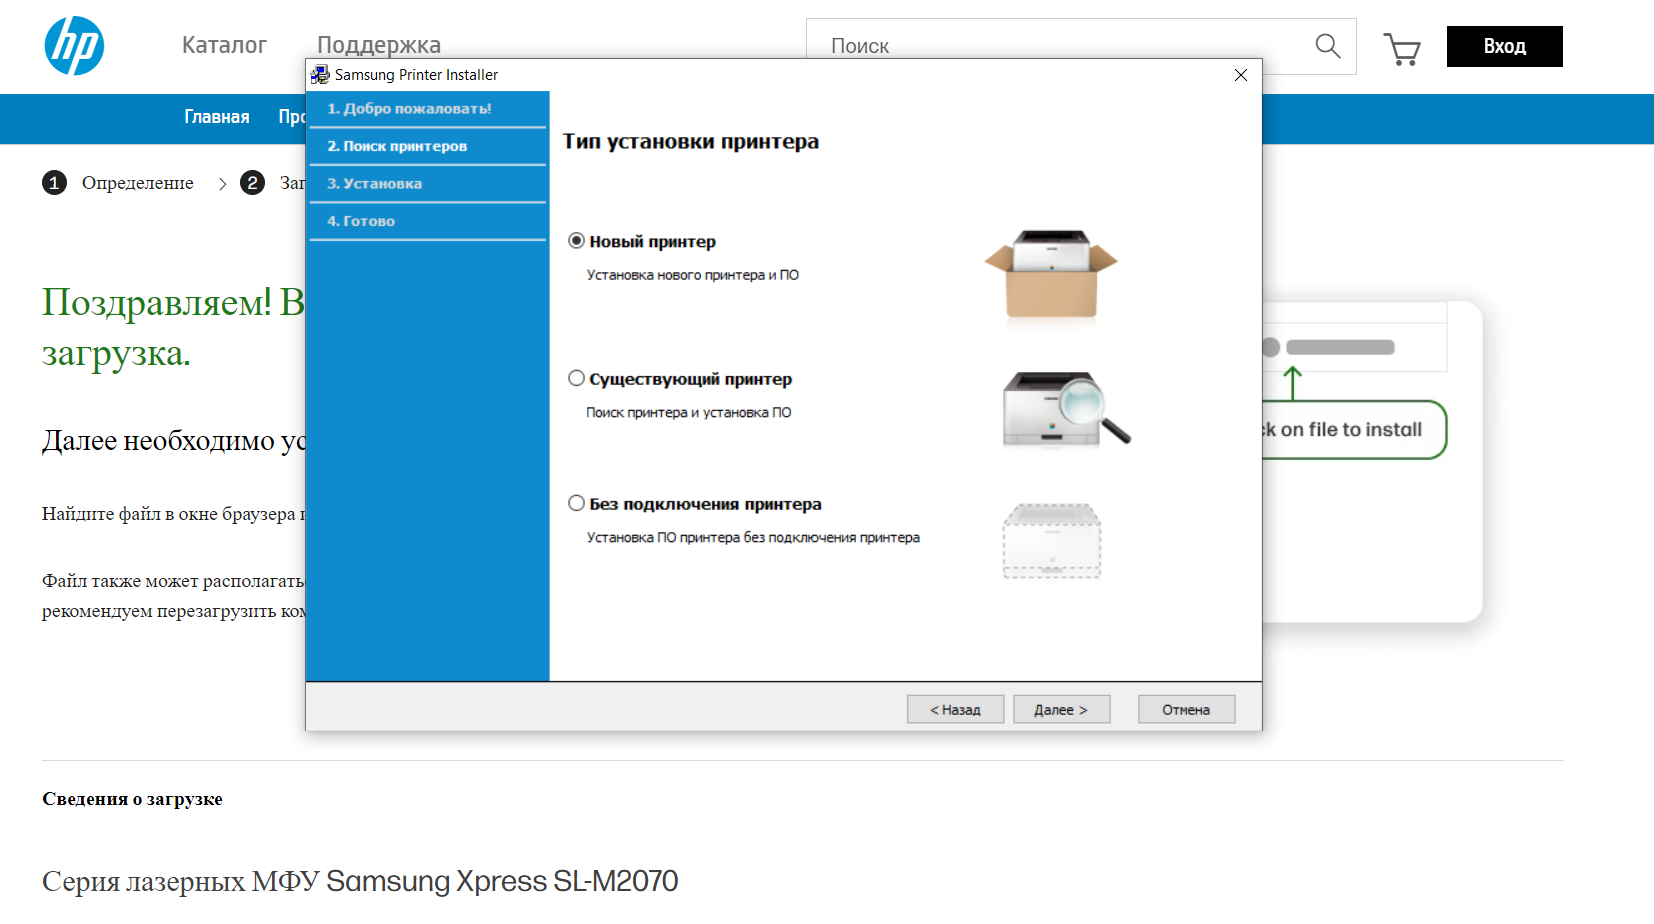Click the Samsung Xpress SL-M2070 series title
This screenshot has width=1654, height=924.
(360, 881)
